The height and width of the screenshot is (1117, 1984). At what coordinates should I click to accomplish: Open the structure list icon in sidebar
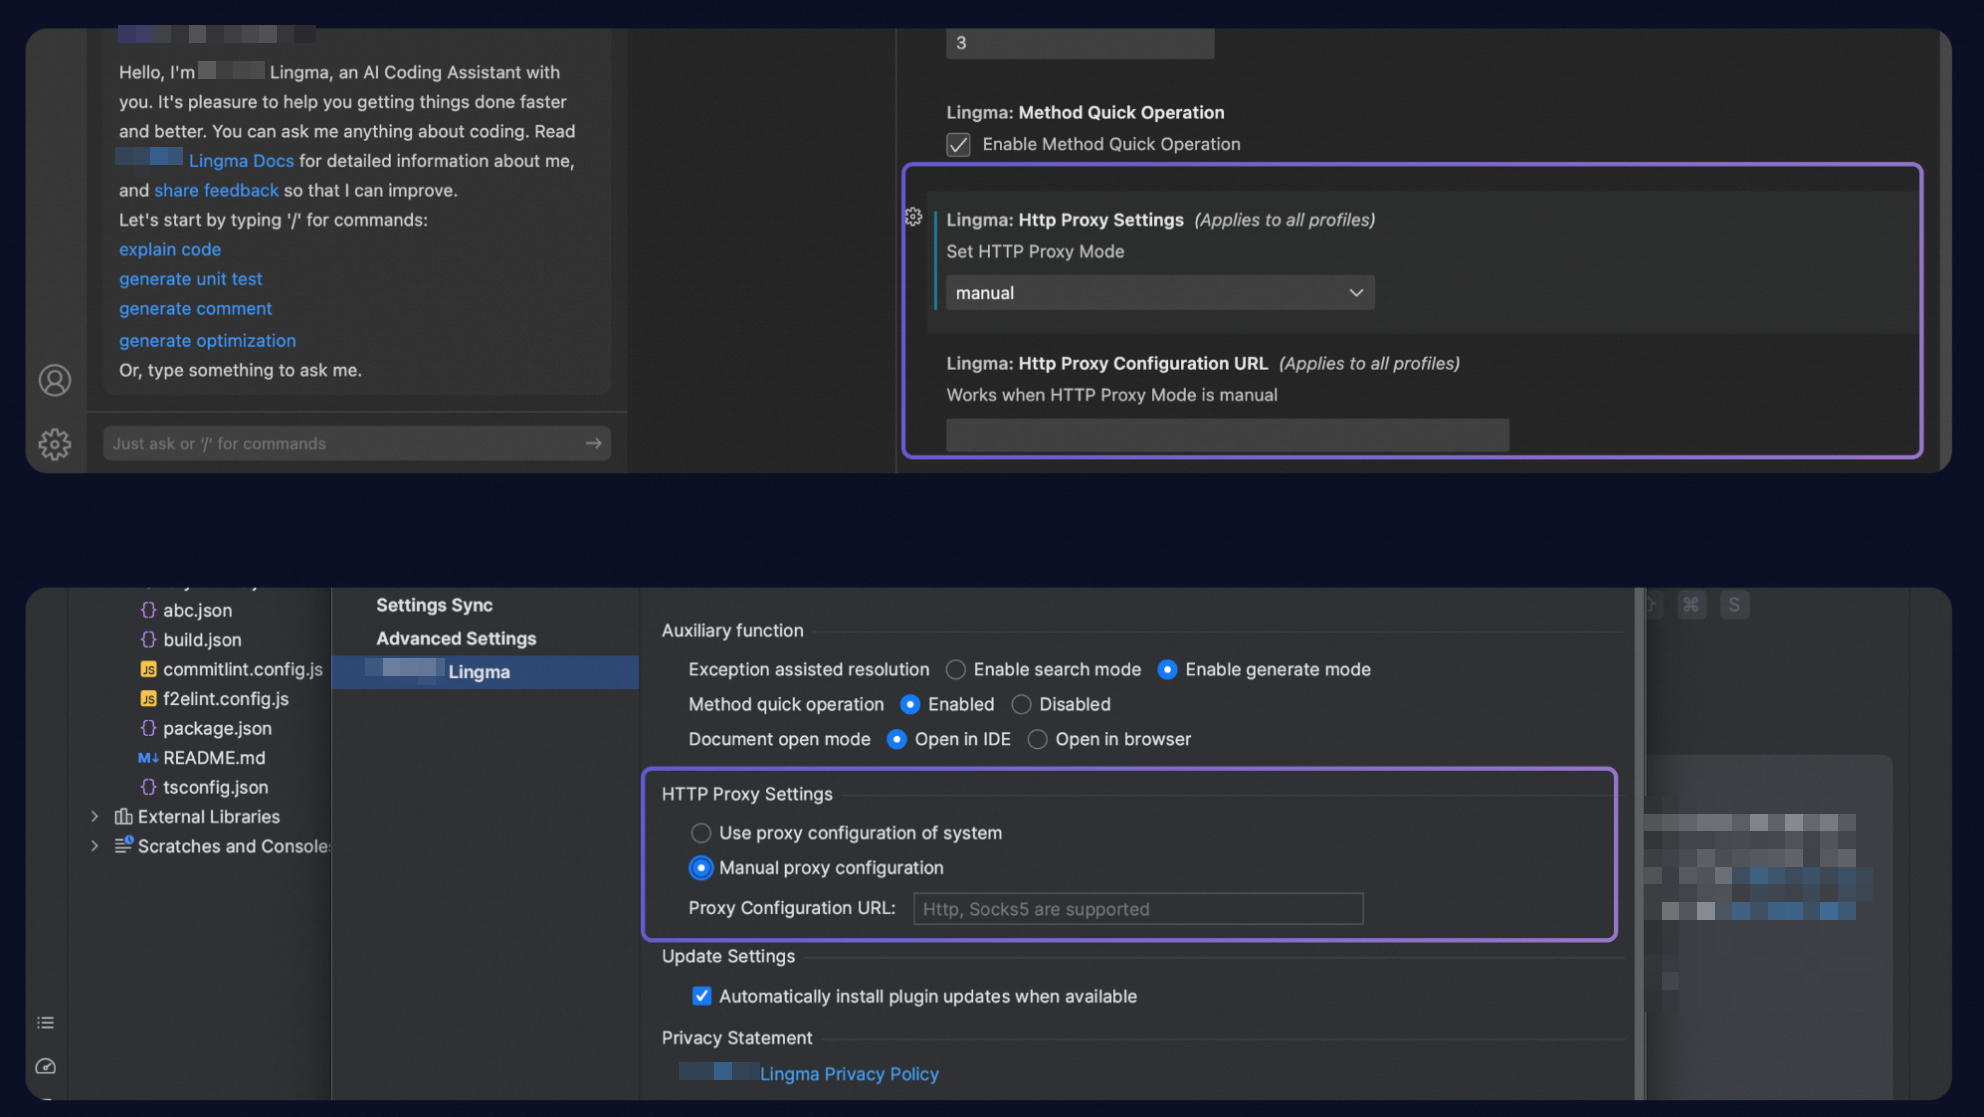(46, 1022)
